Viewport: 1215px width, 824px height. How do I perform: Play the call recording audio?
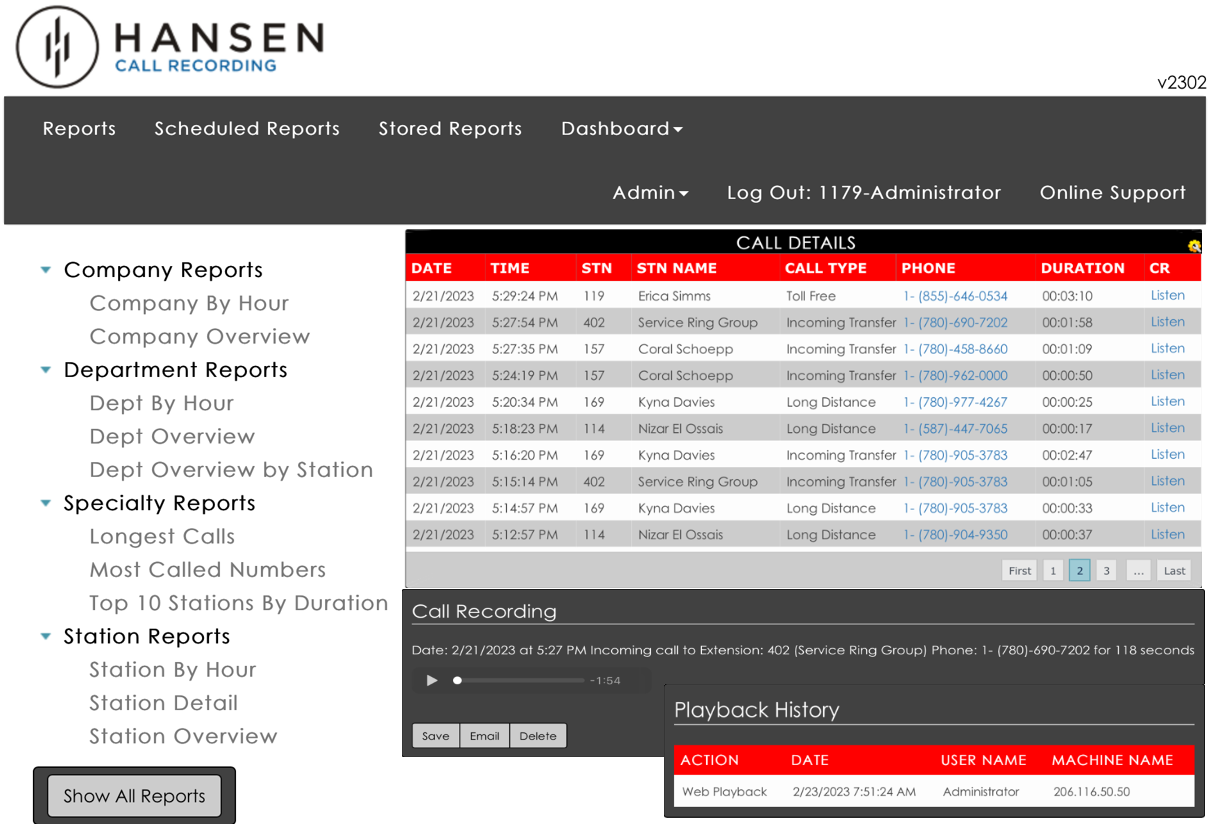432,681
